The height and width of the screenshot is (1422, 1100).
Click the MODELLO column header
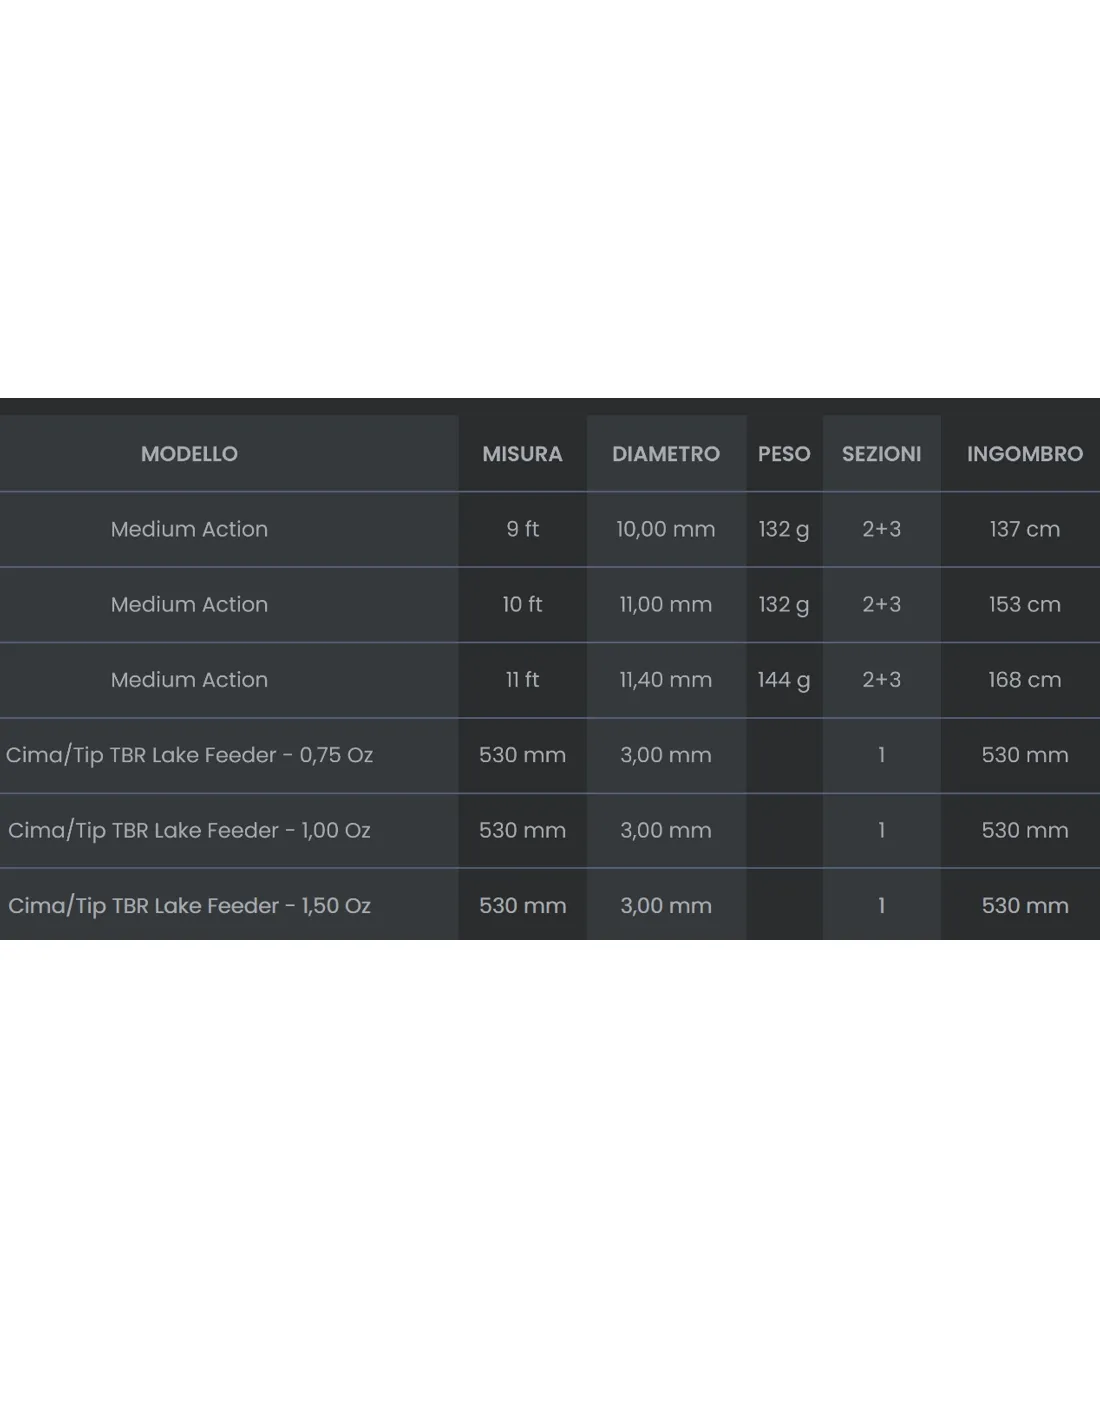(189, 454)
